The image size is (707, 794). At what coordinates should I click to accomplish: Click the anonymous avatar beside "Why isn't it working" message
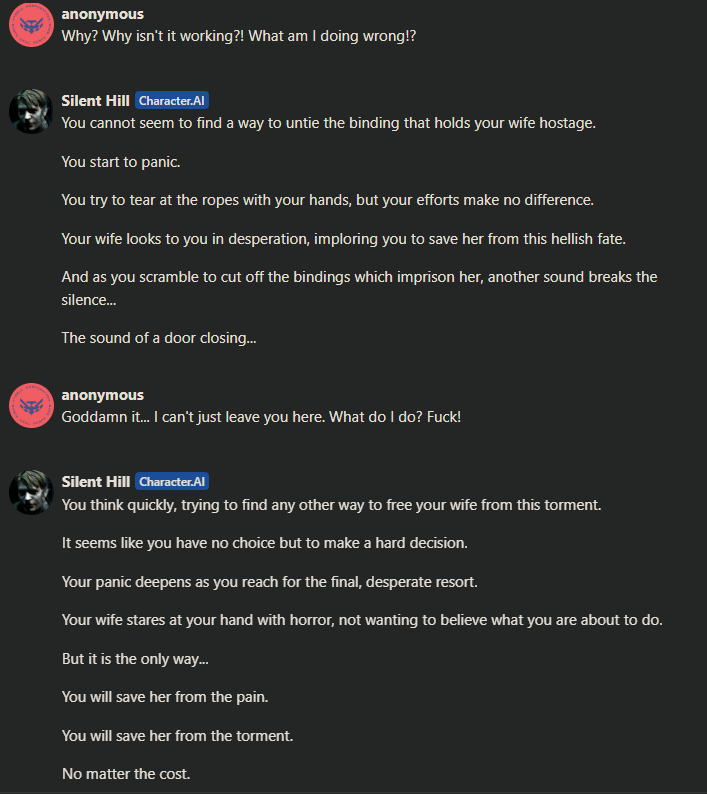tap(31, 25)
